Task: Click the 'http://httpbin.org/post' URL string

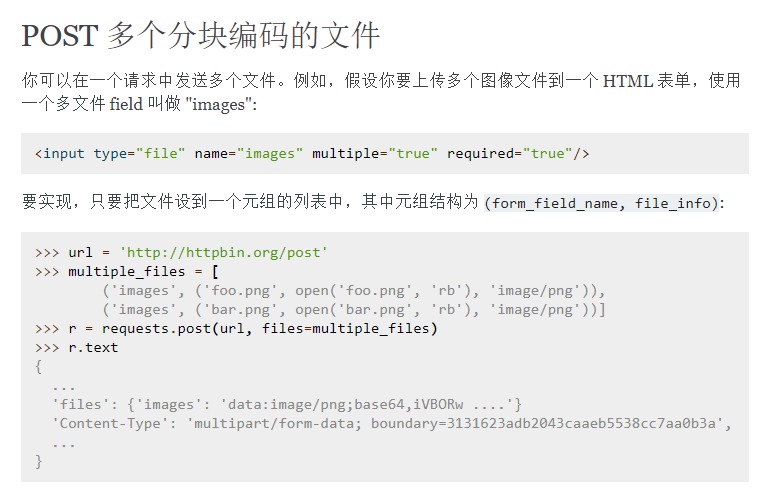Action: coord(223,253)
